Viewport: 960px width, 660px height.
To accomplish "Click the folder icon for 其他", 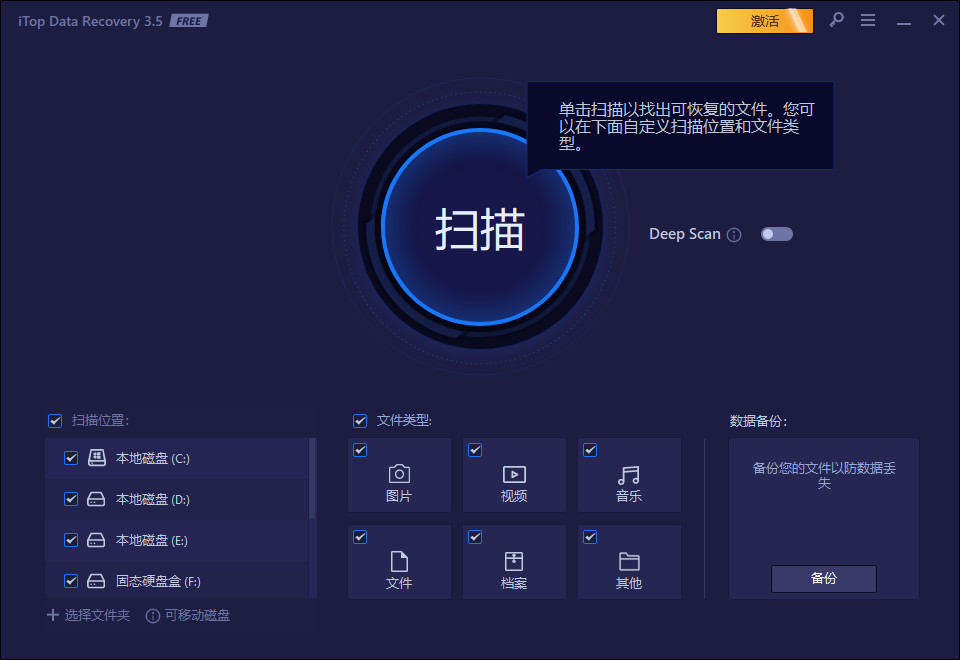I will pyautogui.click(x=629, y=561).
